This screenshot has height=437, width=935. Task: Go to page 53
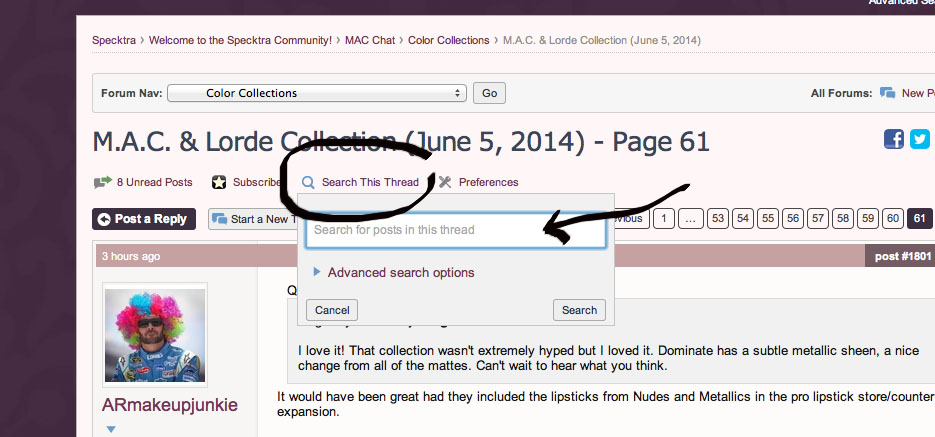click(x=718, y=219)
